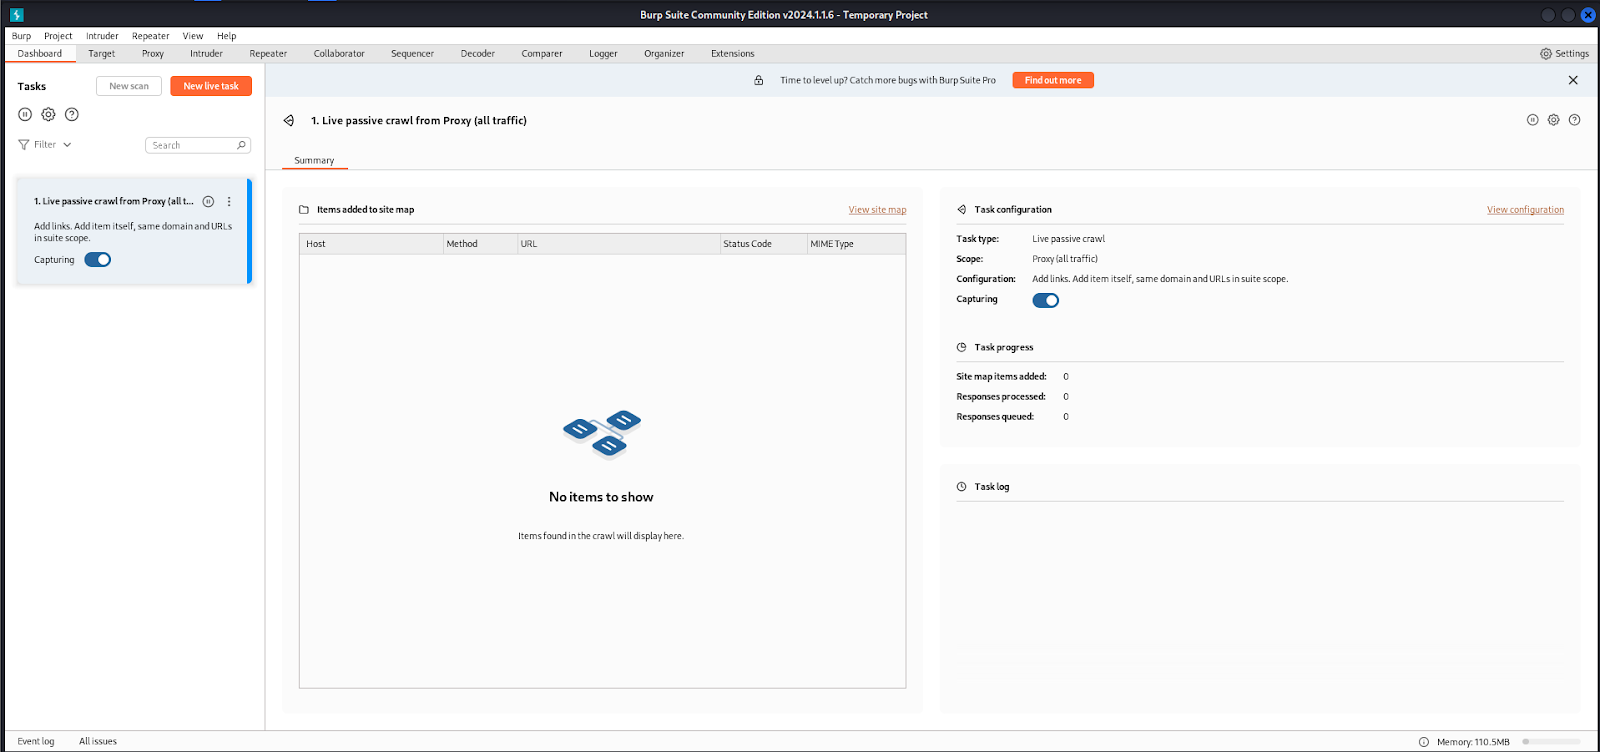The width and height of the screenshot is (1600, 752).
Task: Toggle Capturing switch on task 1 card
Action: coord(98,260)
